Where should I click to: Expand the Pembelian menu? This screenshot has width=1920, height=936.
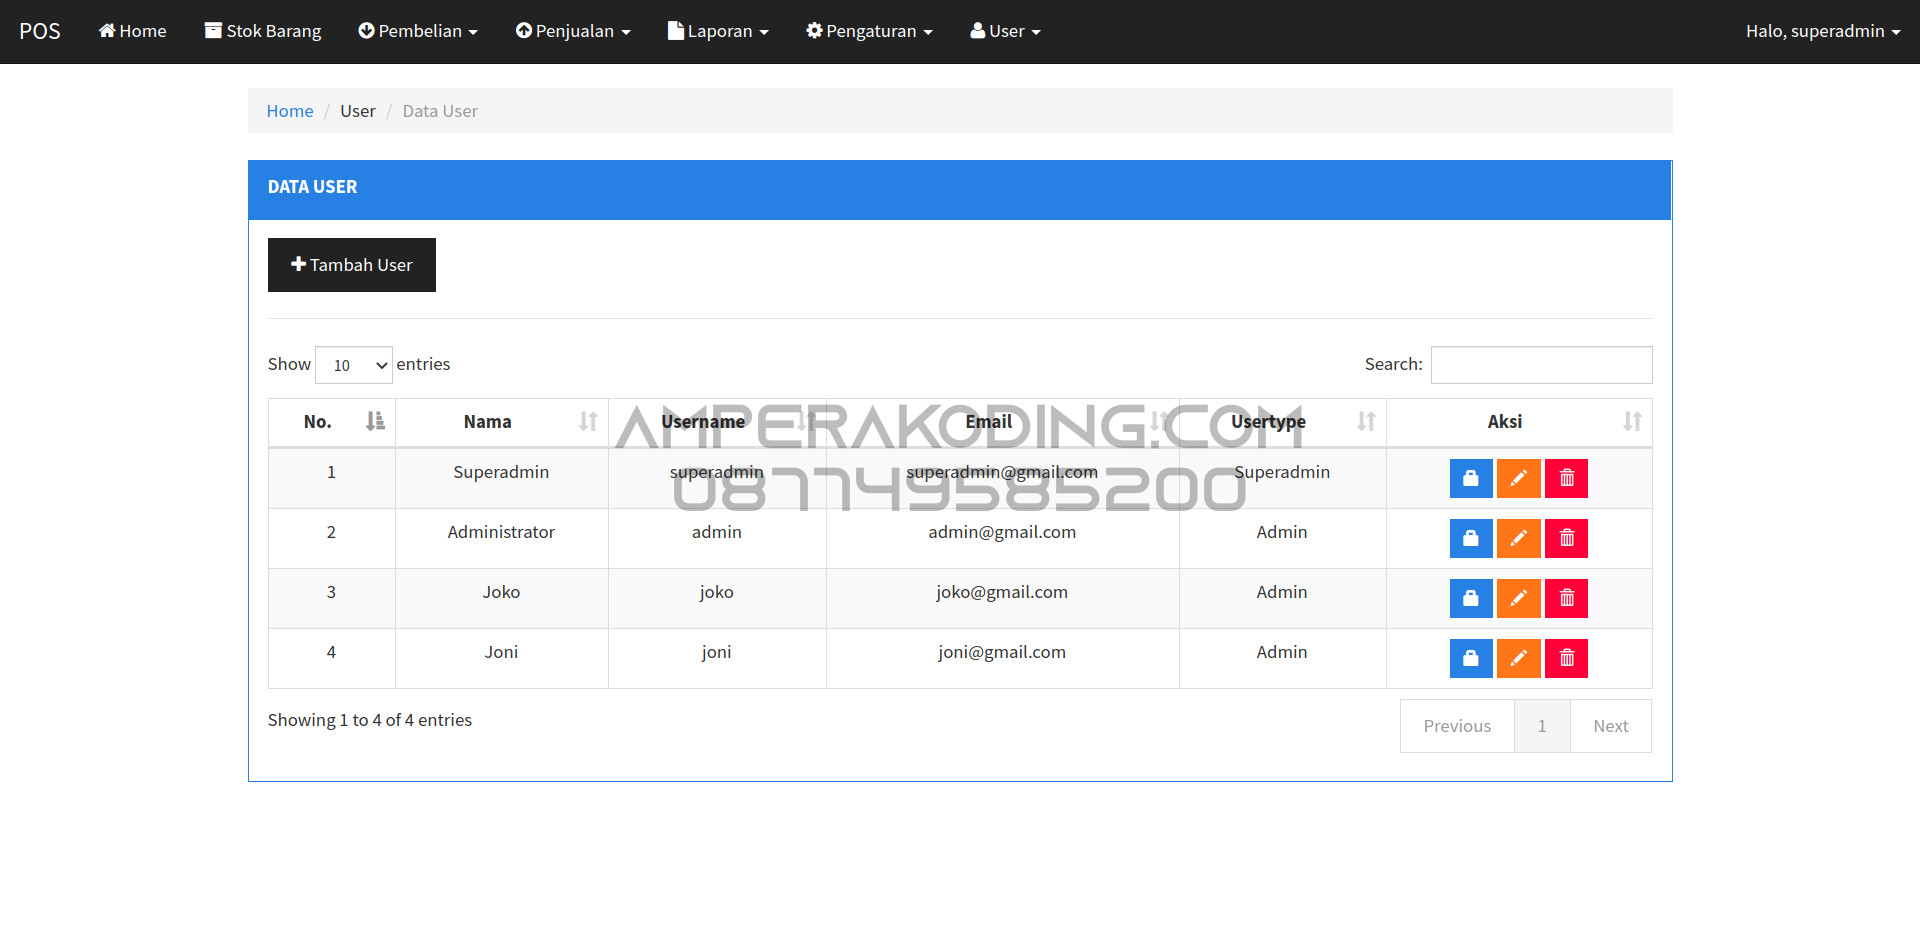(x=418, y=31)
